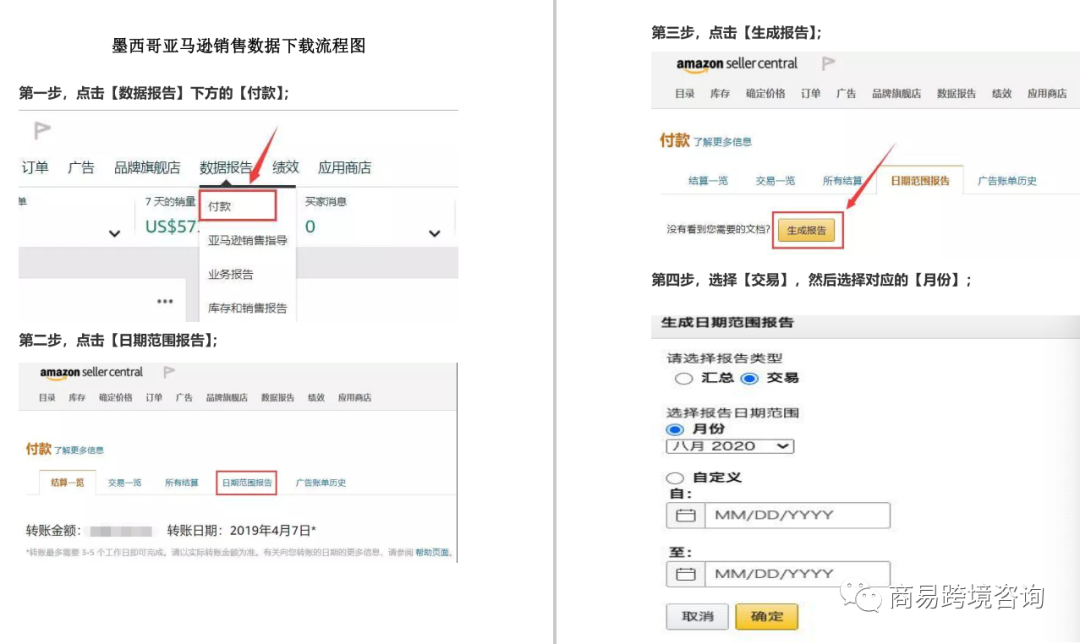Click the flag icon beside step three logo
Image resolution: width=1080 pixels, height=644 pixels.
click(x=828, y=63)
